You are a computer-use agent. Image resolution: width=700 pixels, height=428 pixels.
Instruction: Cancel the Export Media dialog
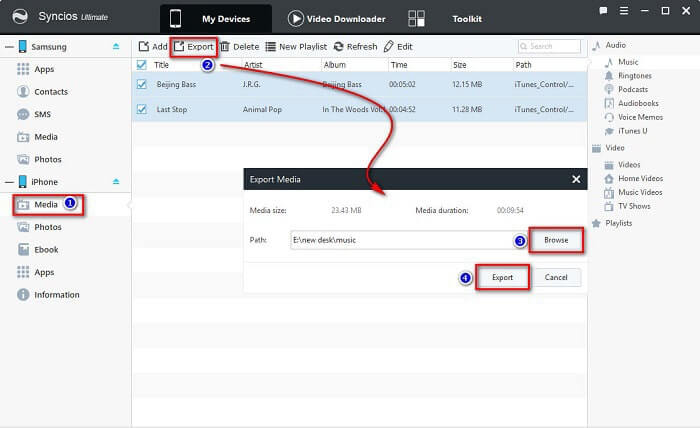(x=556, y=277)
